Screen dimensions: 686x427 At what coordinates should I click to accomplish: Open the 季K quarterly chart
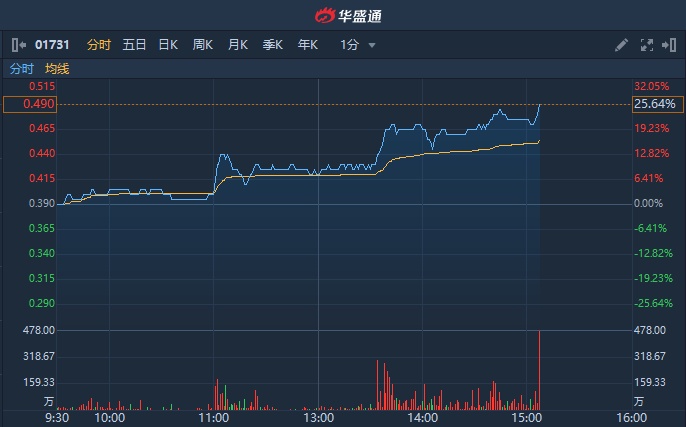click(x=273, y=45)
